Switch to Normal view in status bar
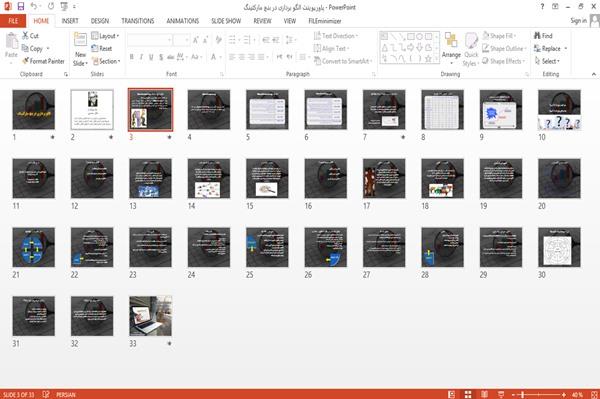Screen dimensions: 600x399 click(452, 394)
